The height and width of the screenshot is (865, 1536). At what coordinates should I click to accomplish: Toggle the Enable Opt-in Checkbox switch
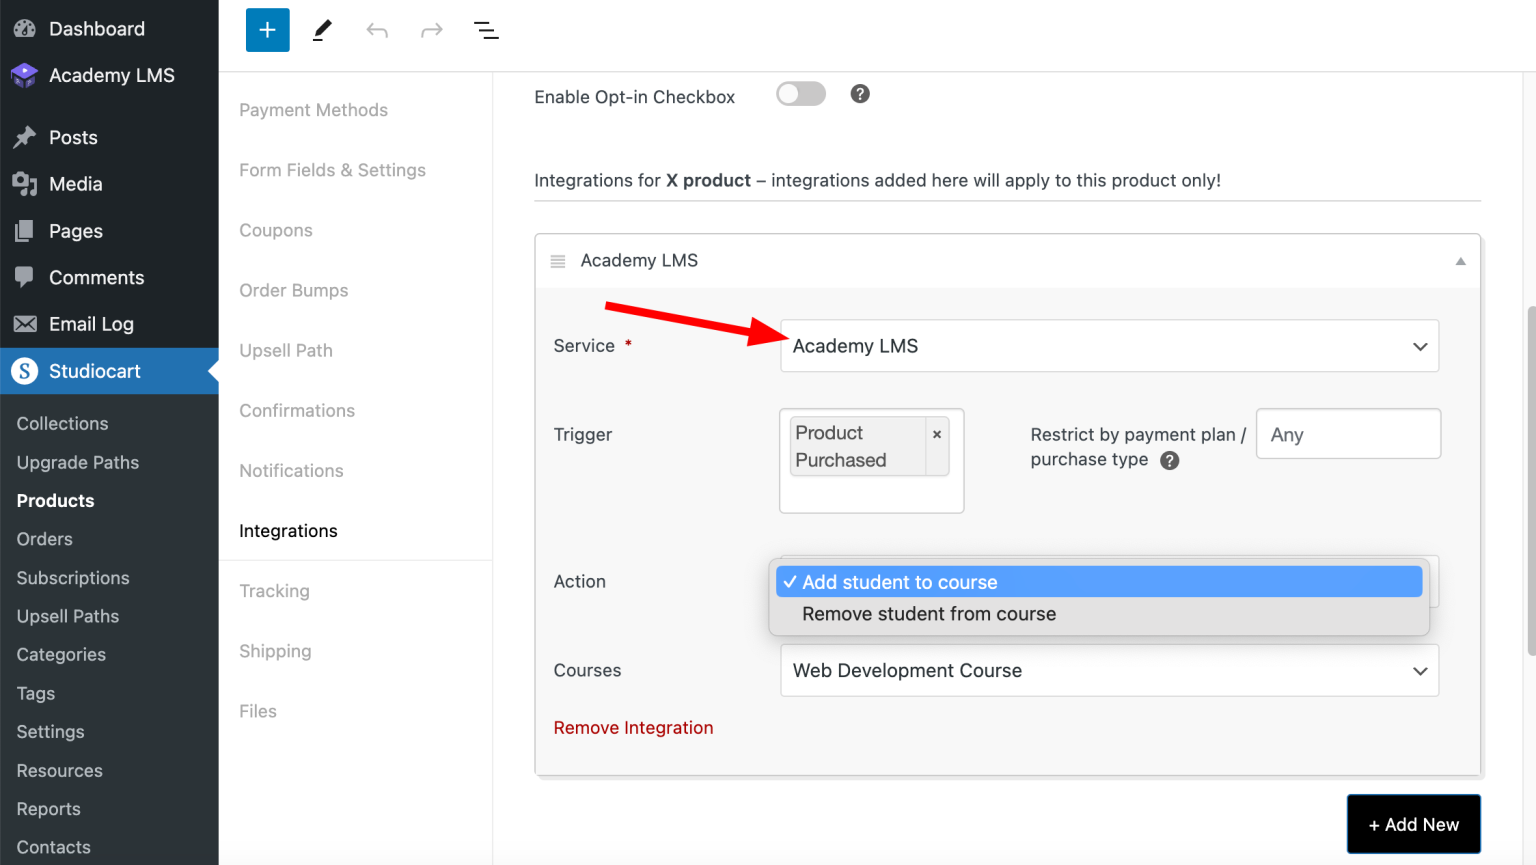(x=801, y=94)
